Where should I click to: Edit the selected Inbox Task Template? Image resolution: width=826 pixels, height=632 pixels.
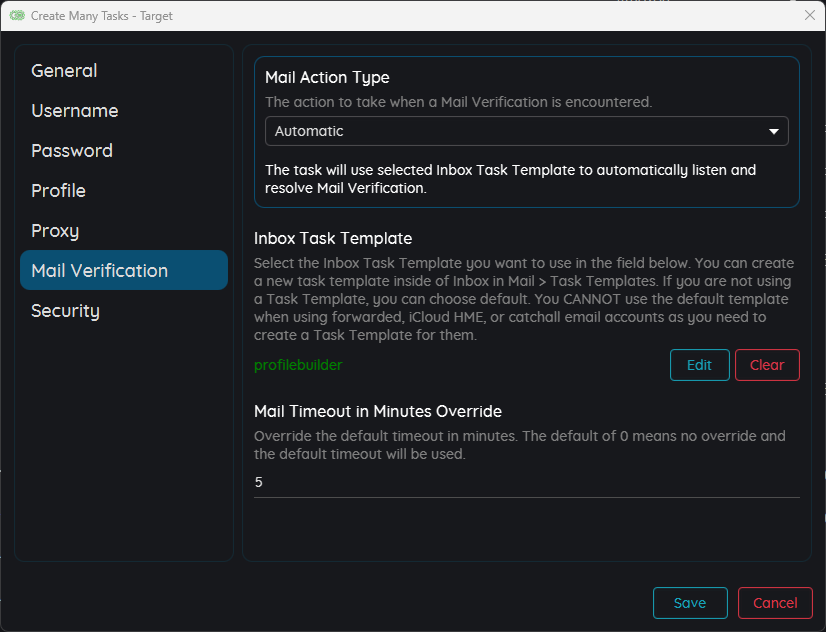point(700,365)
